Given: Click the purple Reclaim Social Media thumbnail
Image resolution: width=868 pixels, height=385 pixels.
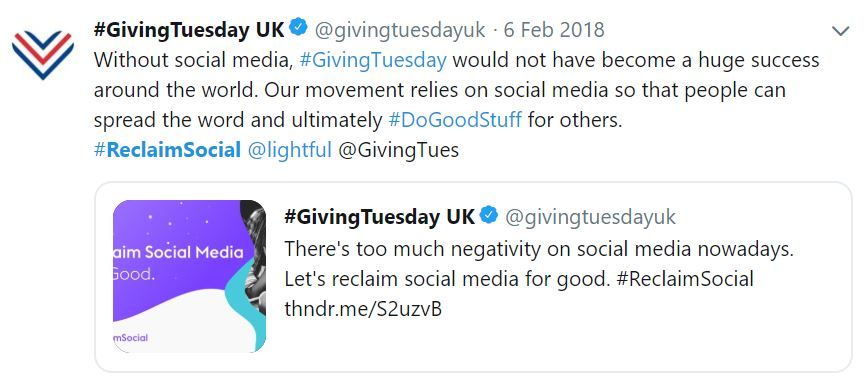Looking at the screenshot, I should tap(189, 276).
